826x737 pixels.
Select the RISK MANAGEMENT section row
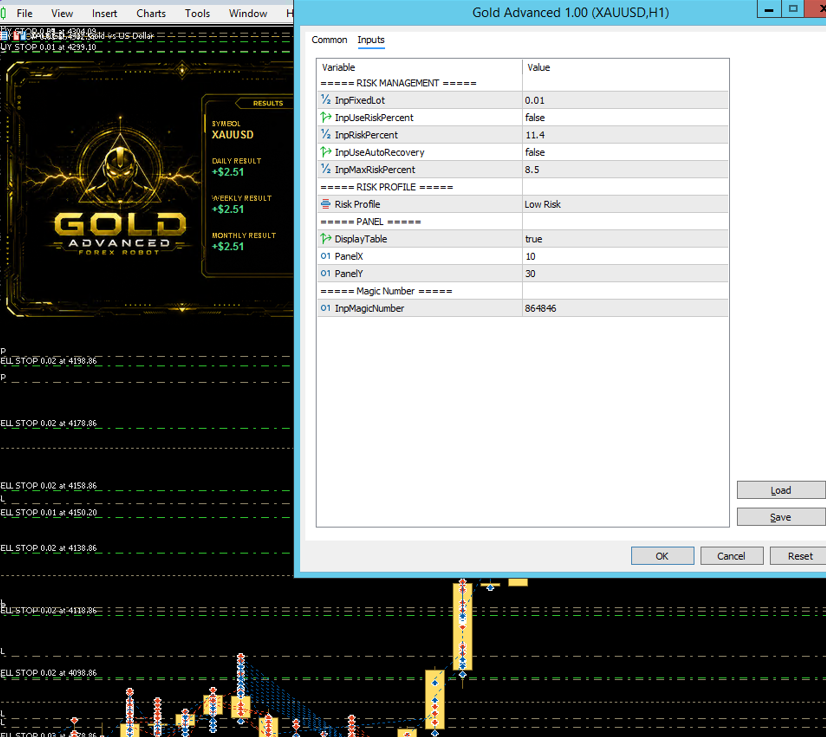523,83
